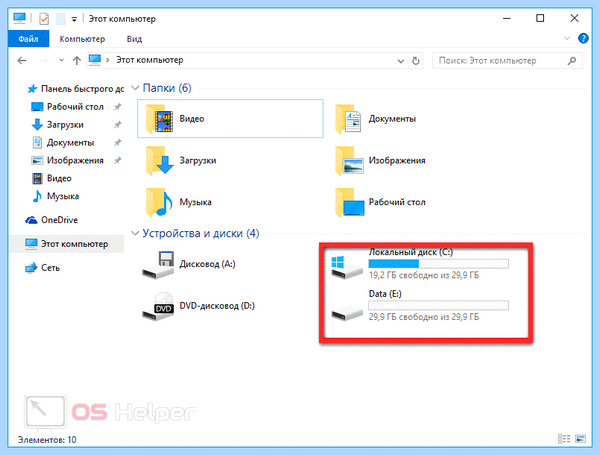Select Сеть in the navigation pane
Image resolution: width=600 pixels, height=455 pixels.
(x=42, y=268)
